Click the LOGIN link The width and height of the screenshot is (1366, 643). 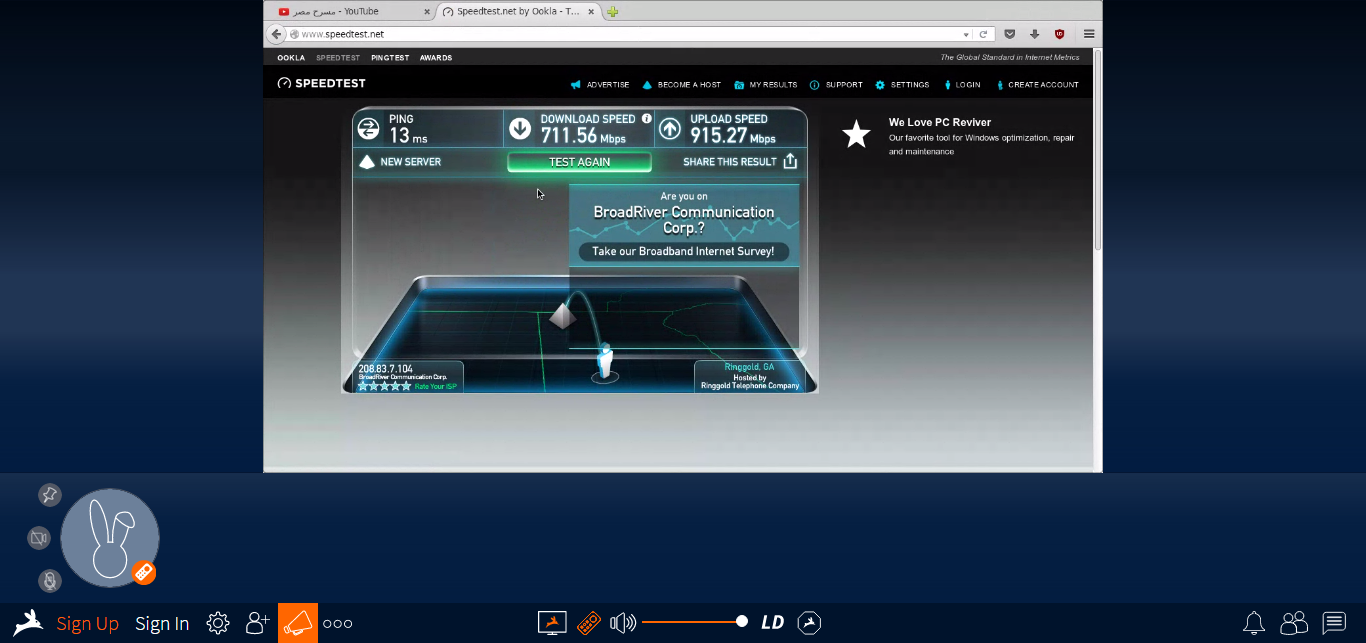click(961, 85)
